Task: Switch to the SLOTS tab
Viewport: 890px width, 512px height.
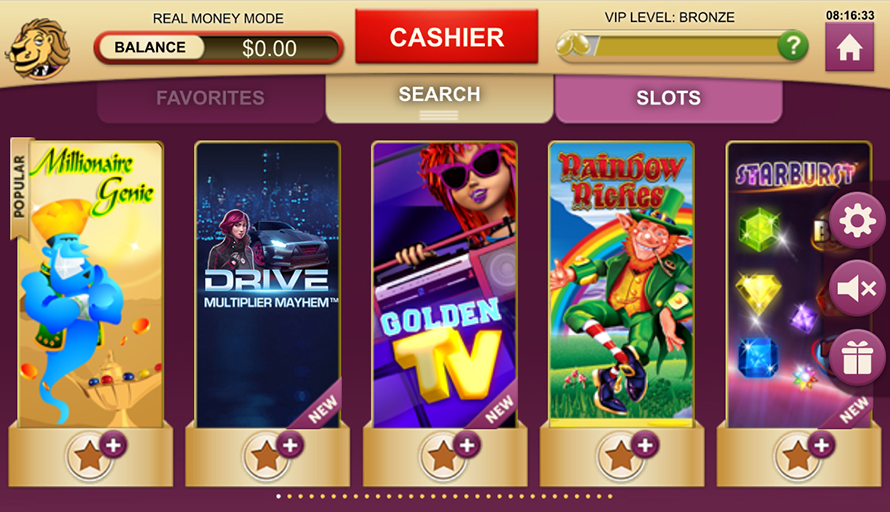Action: point(669,99)
